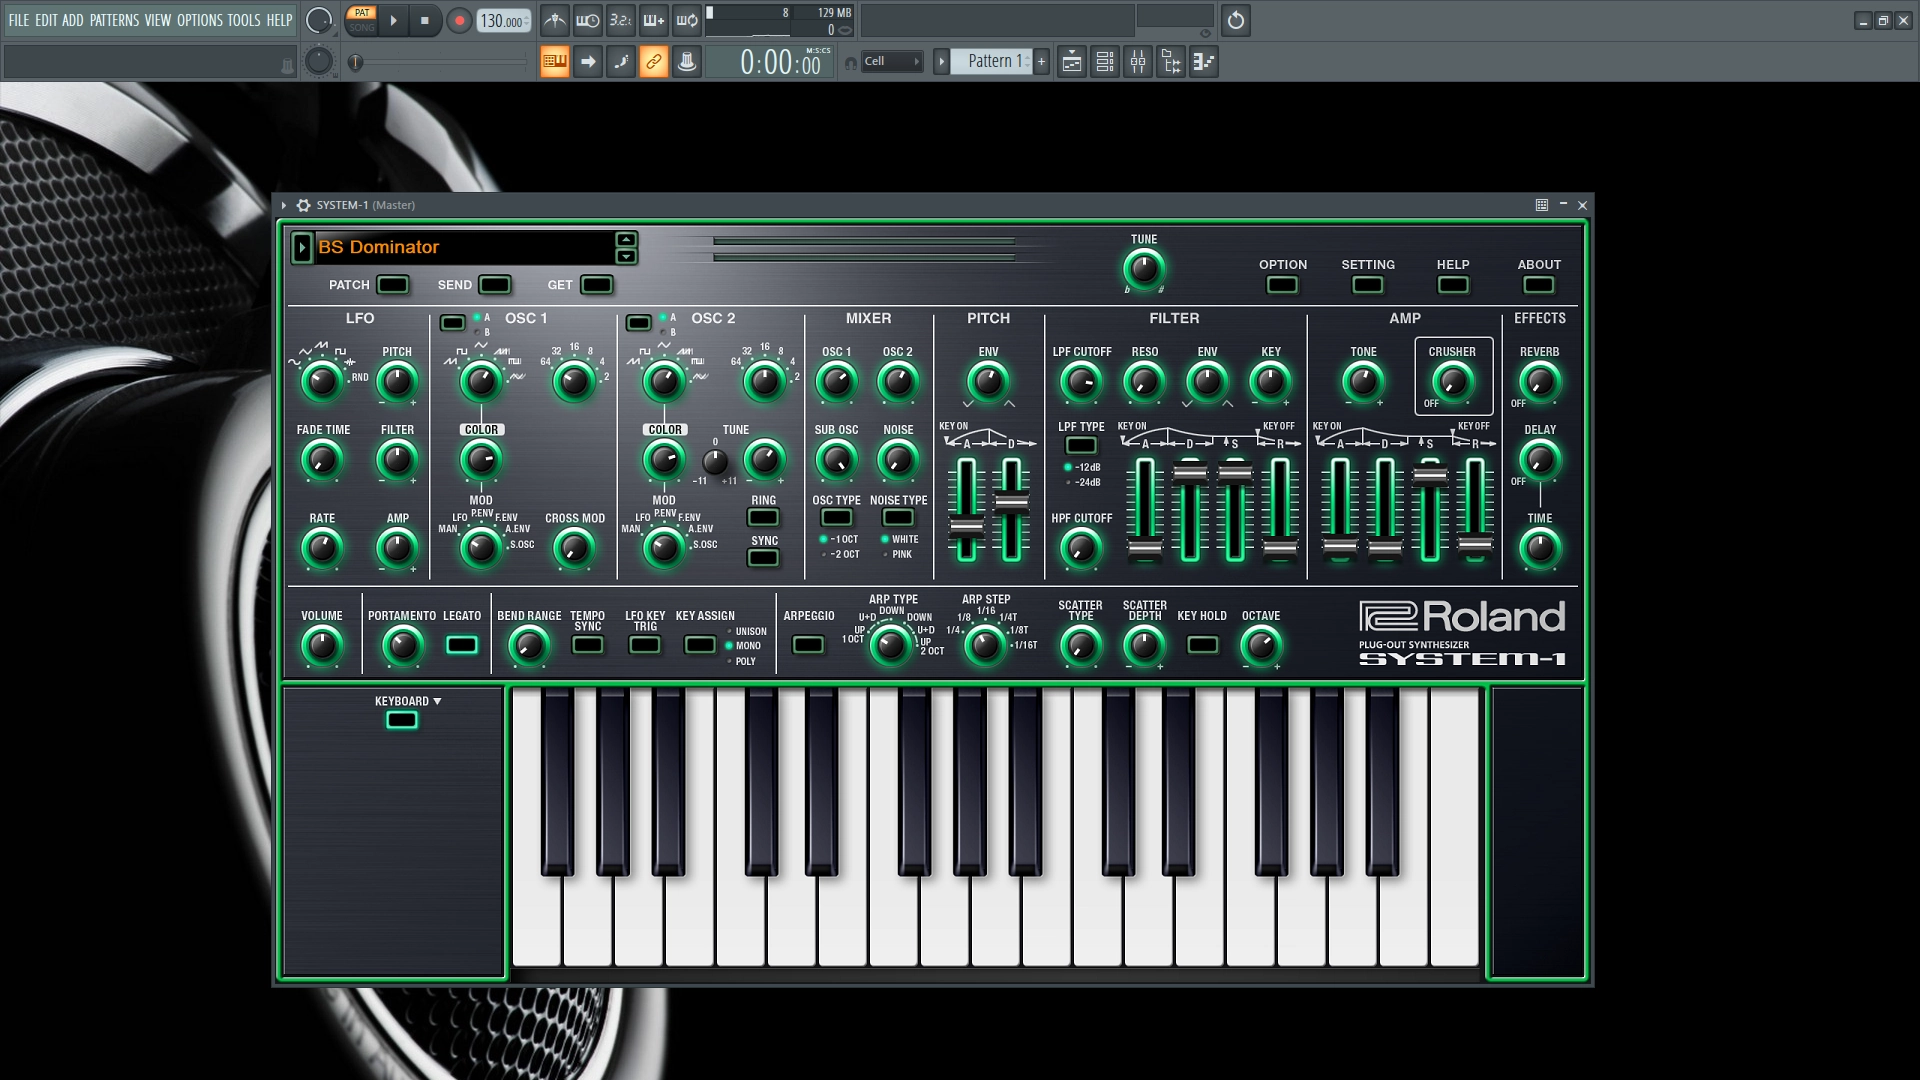Expand plugin menu arrow in SYSTEM-1 titlebar

pyautogui.click(x=284, y=205)
